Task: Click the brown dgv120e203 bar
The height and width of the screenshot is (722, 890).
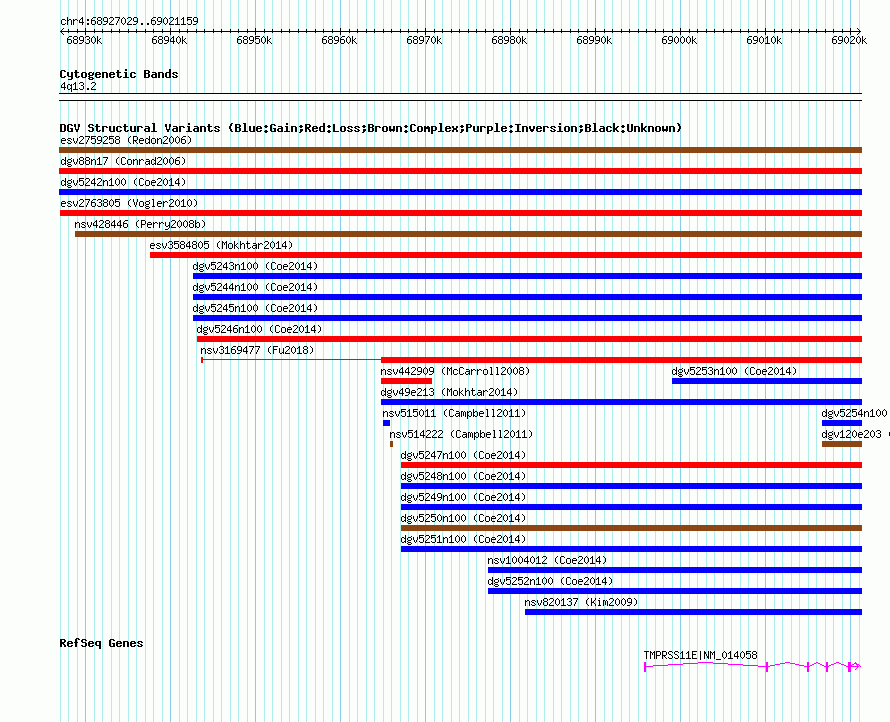Action: click(842, 444)
